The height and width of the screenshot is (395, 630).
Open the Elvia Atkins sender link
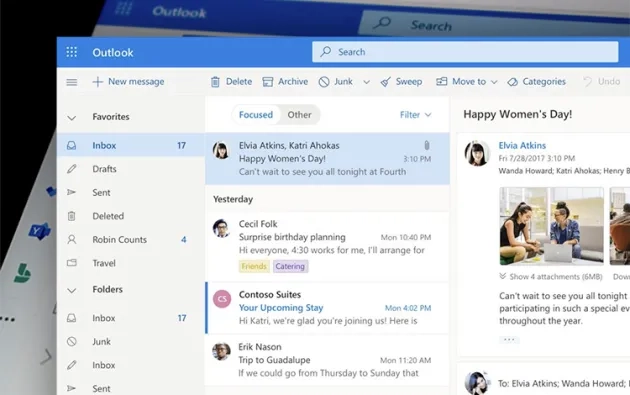(x=522, y=145)
